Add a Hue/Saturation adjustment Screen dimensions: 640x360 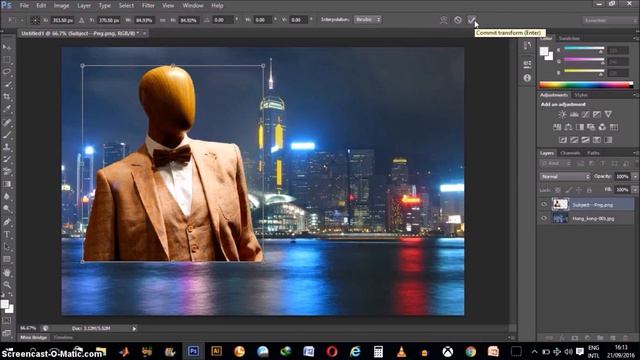point(557,127)
